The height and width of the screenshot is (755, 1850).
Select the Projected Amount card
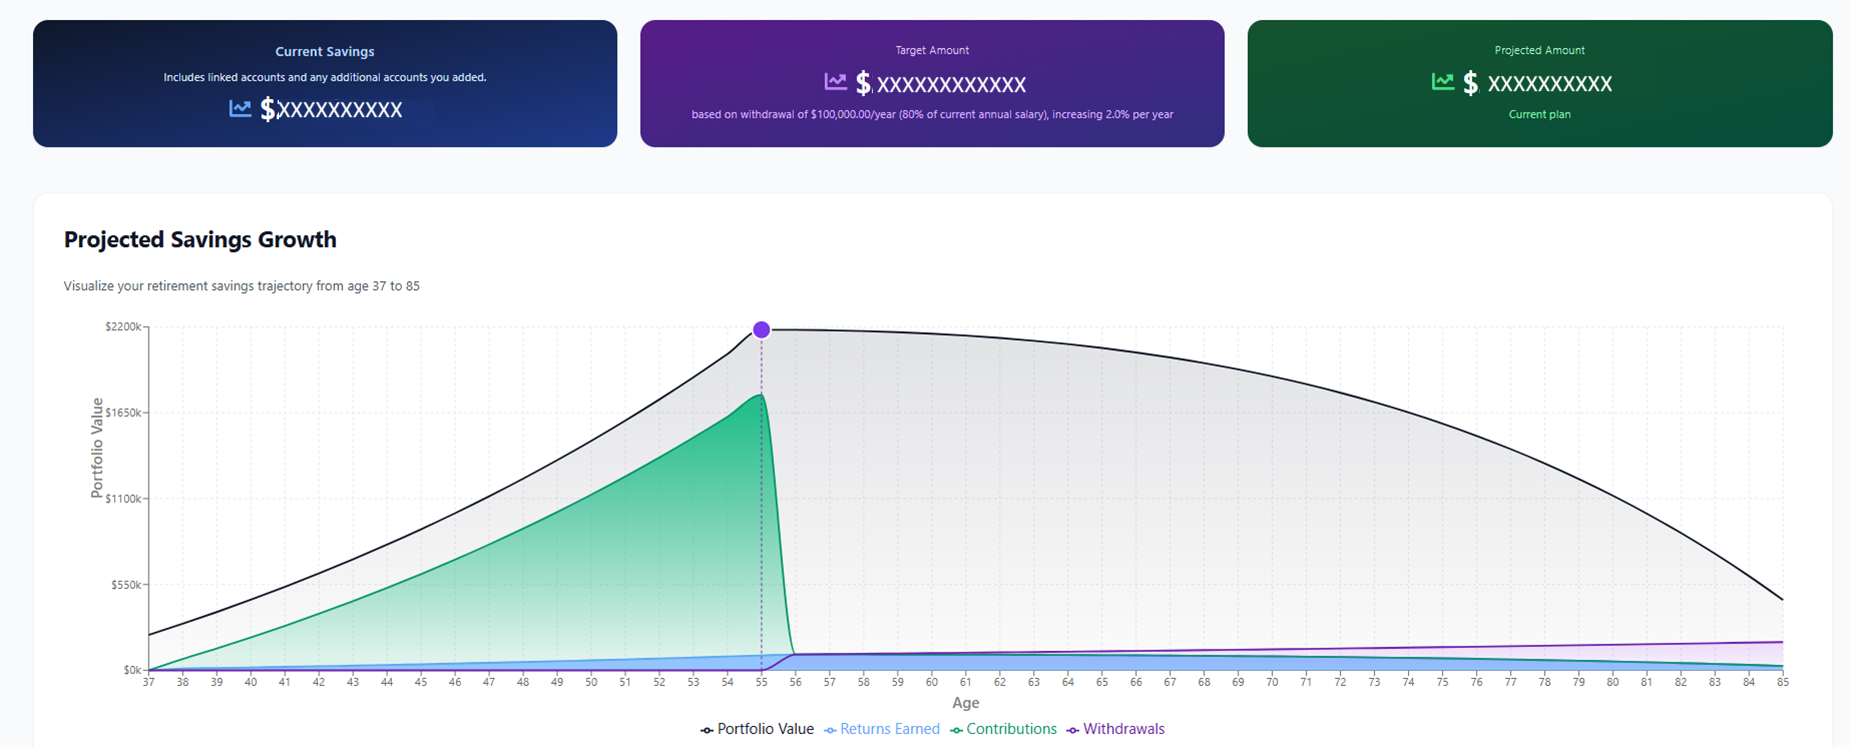pyautogui.click(x=1539, y=84)
